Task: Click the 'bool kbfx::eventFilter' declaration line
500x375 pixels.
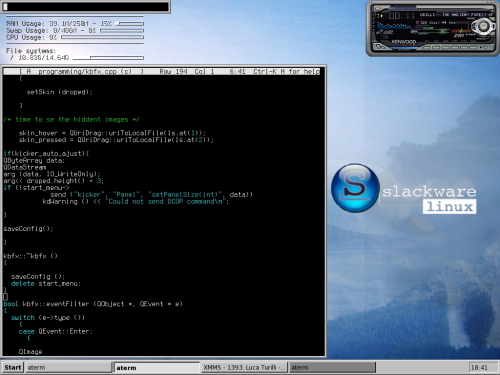Action: pos(93,304)
